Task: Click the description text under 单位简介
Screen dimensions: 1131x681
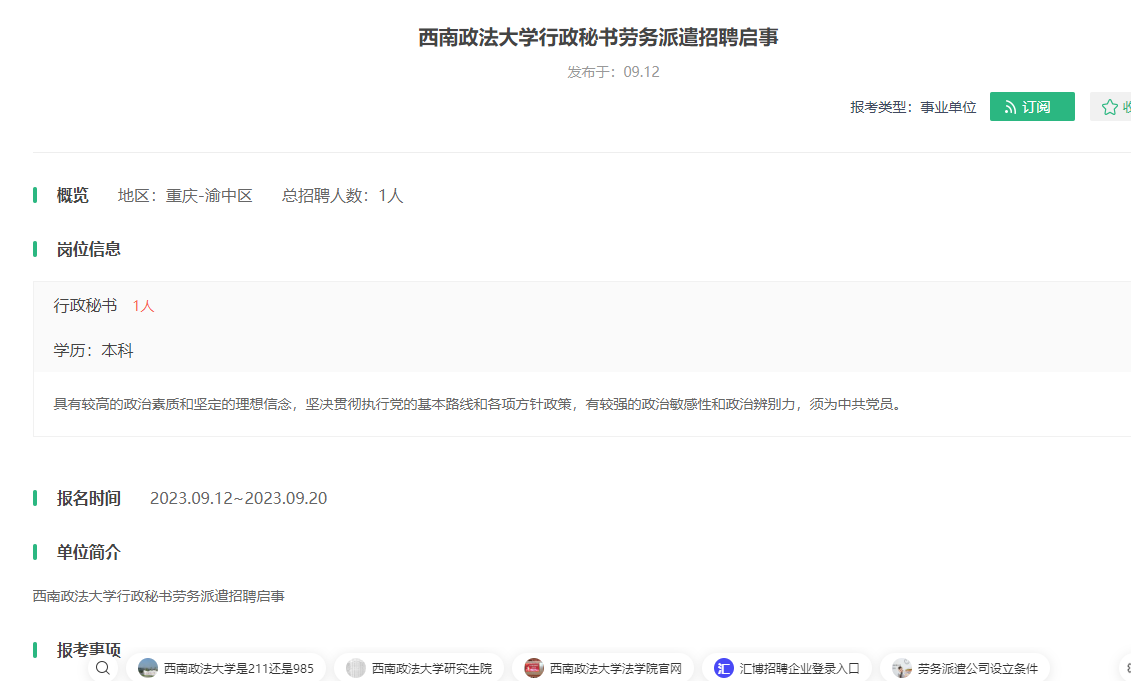Action: coord(159,596)
